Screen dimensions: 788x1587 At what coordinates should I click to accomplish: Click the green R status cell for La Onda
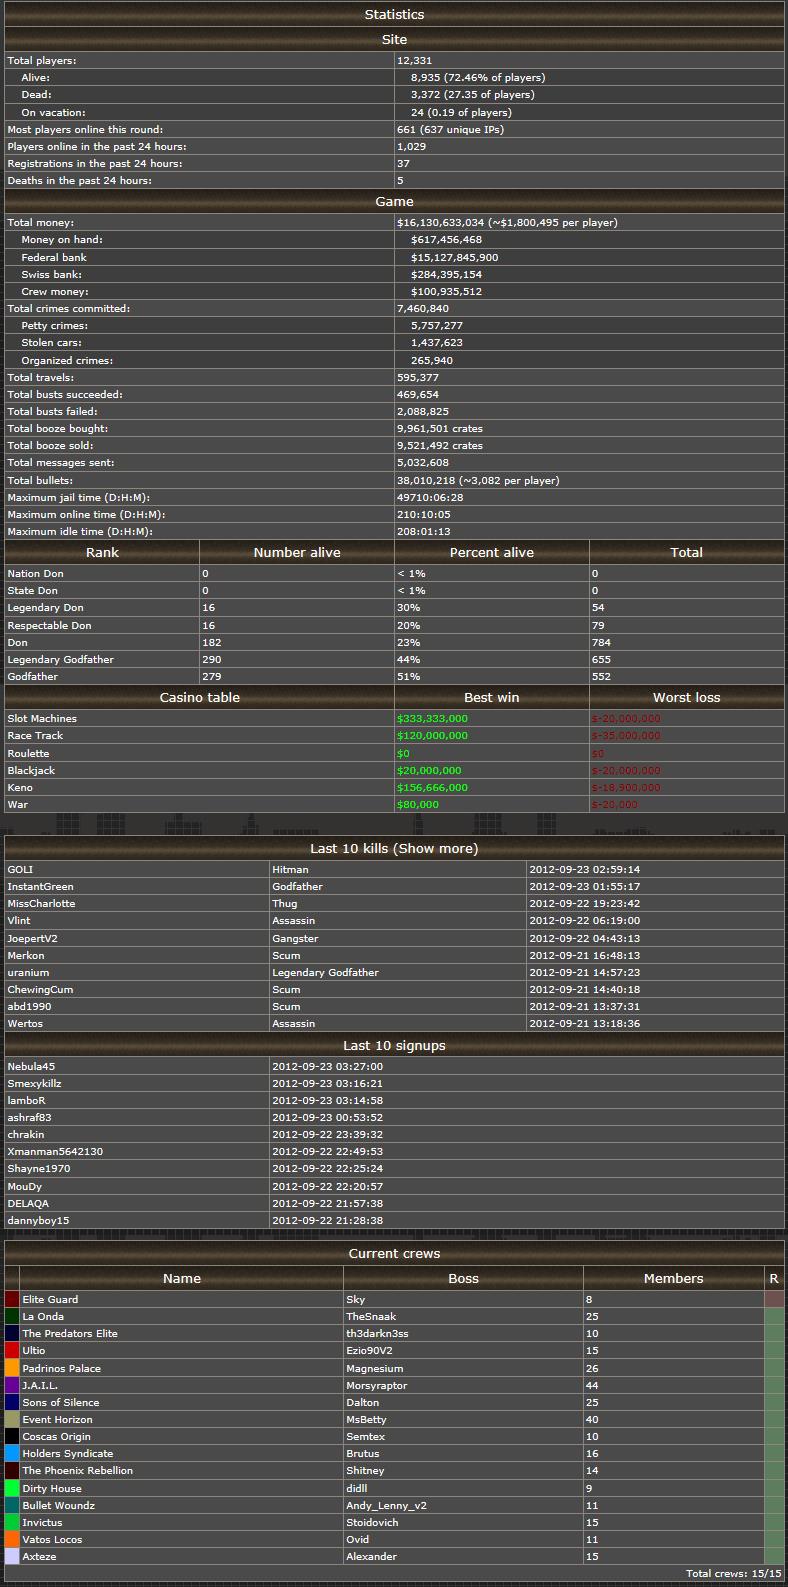pos(774,1317)
